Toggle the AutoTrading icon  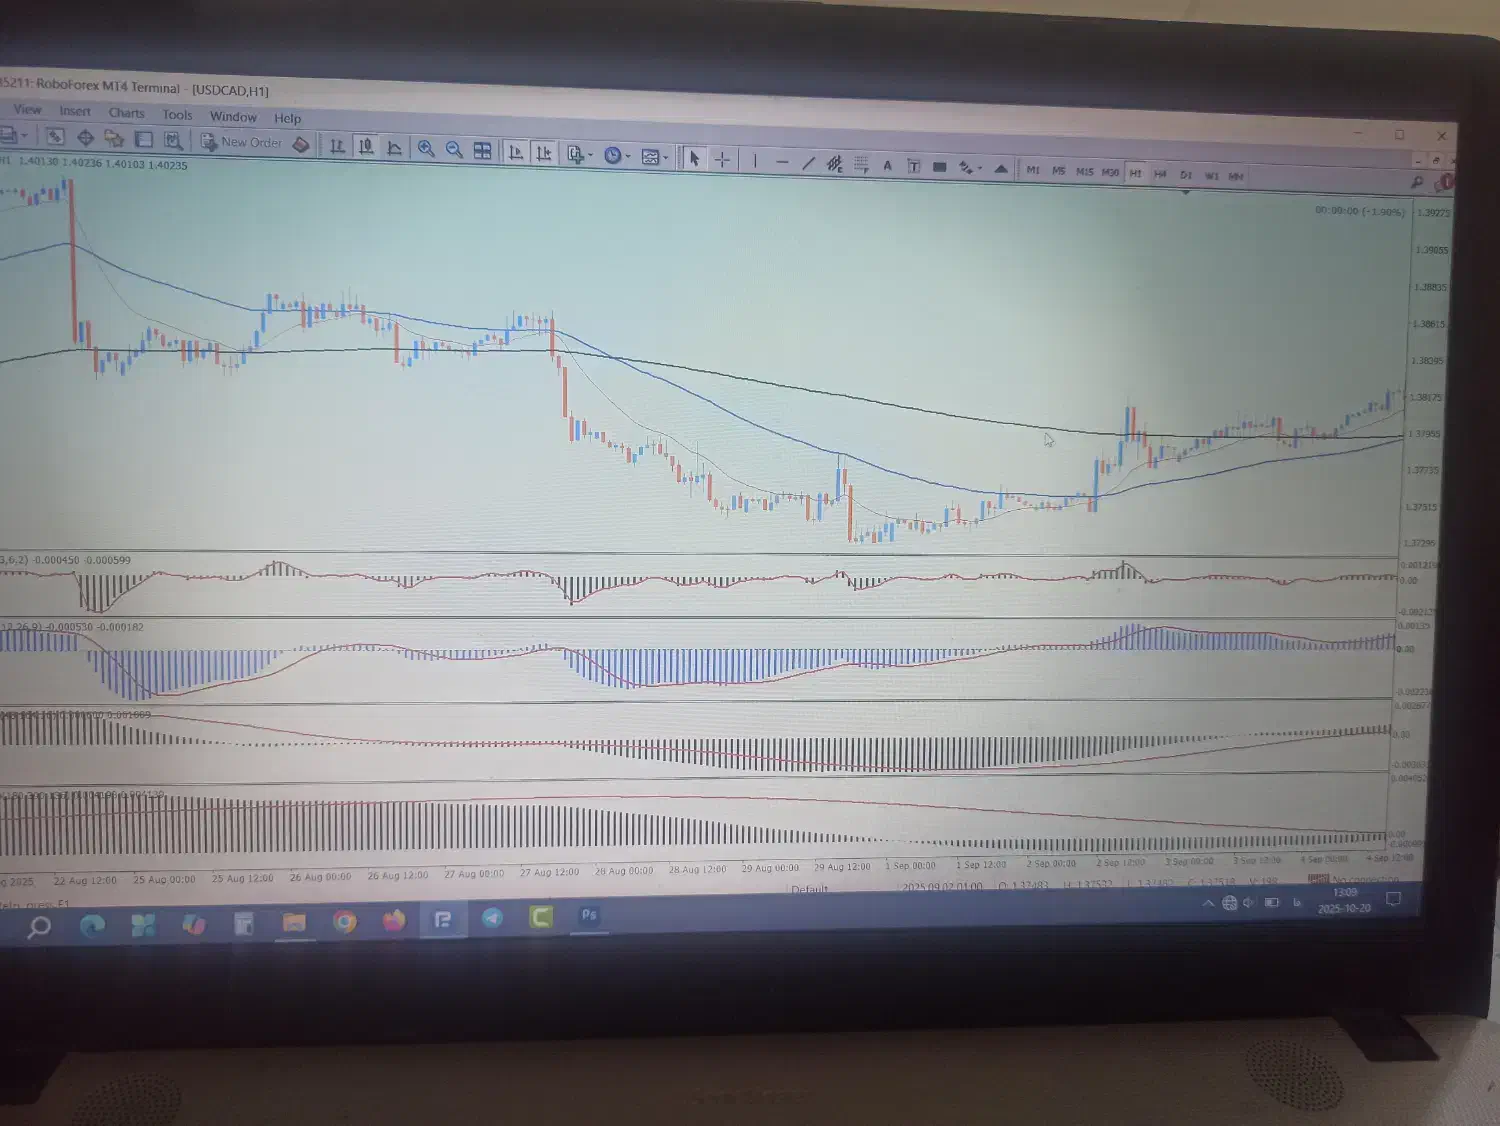coord(301,144)
